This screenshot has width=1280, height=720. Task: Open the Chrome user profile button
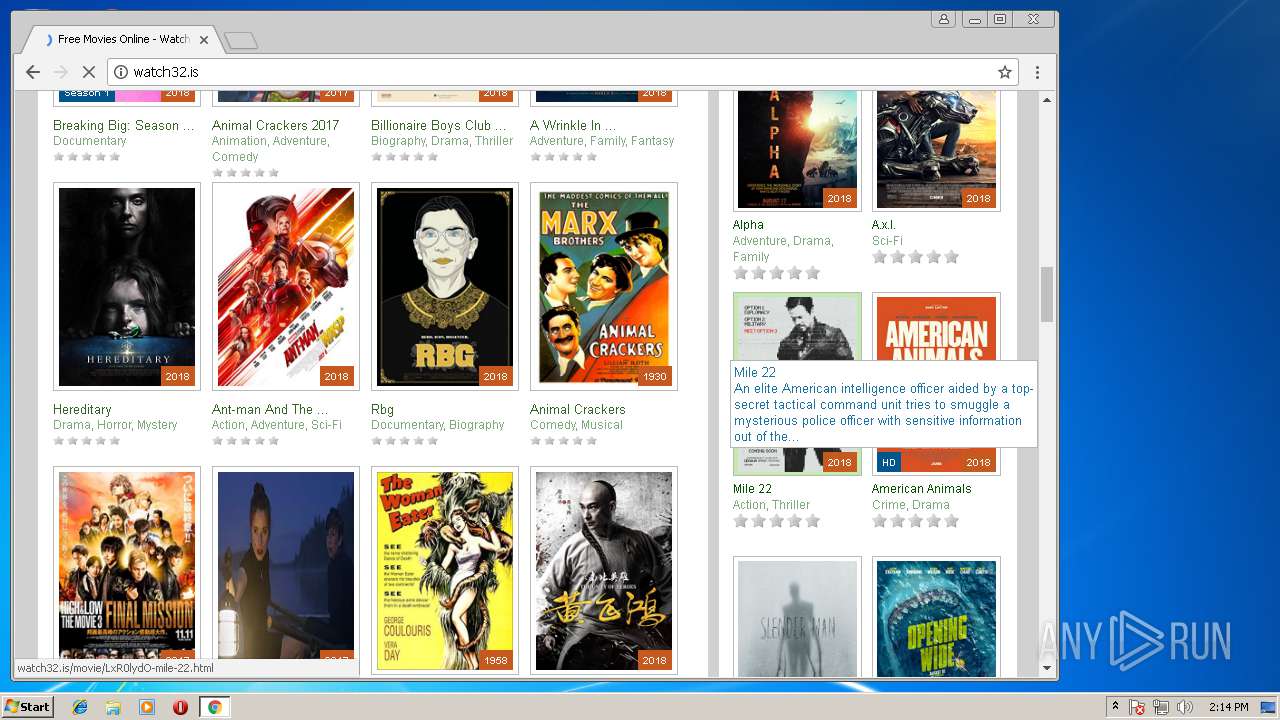coord(943,19)
